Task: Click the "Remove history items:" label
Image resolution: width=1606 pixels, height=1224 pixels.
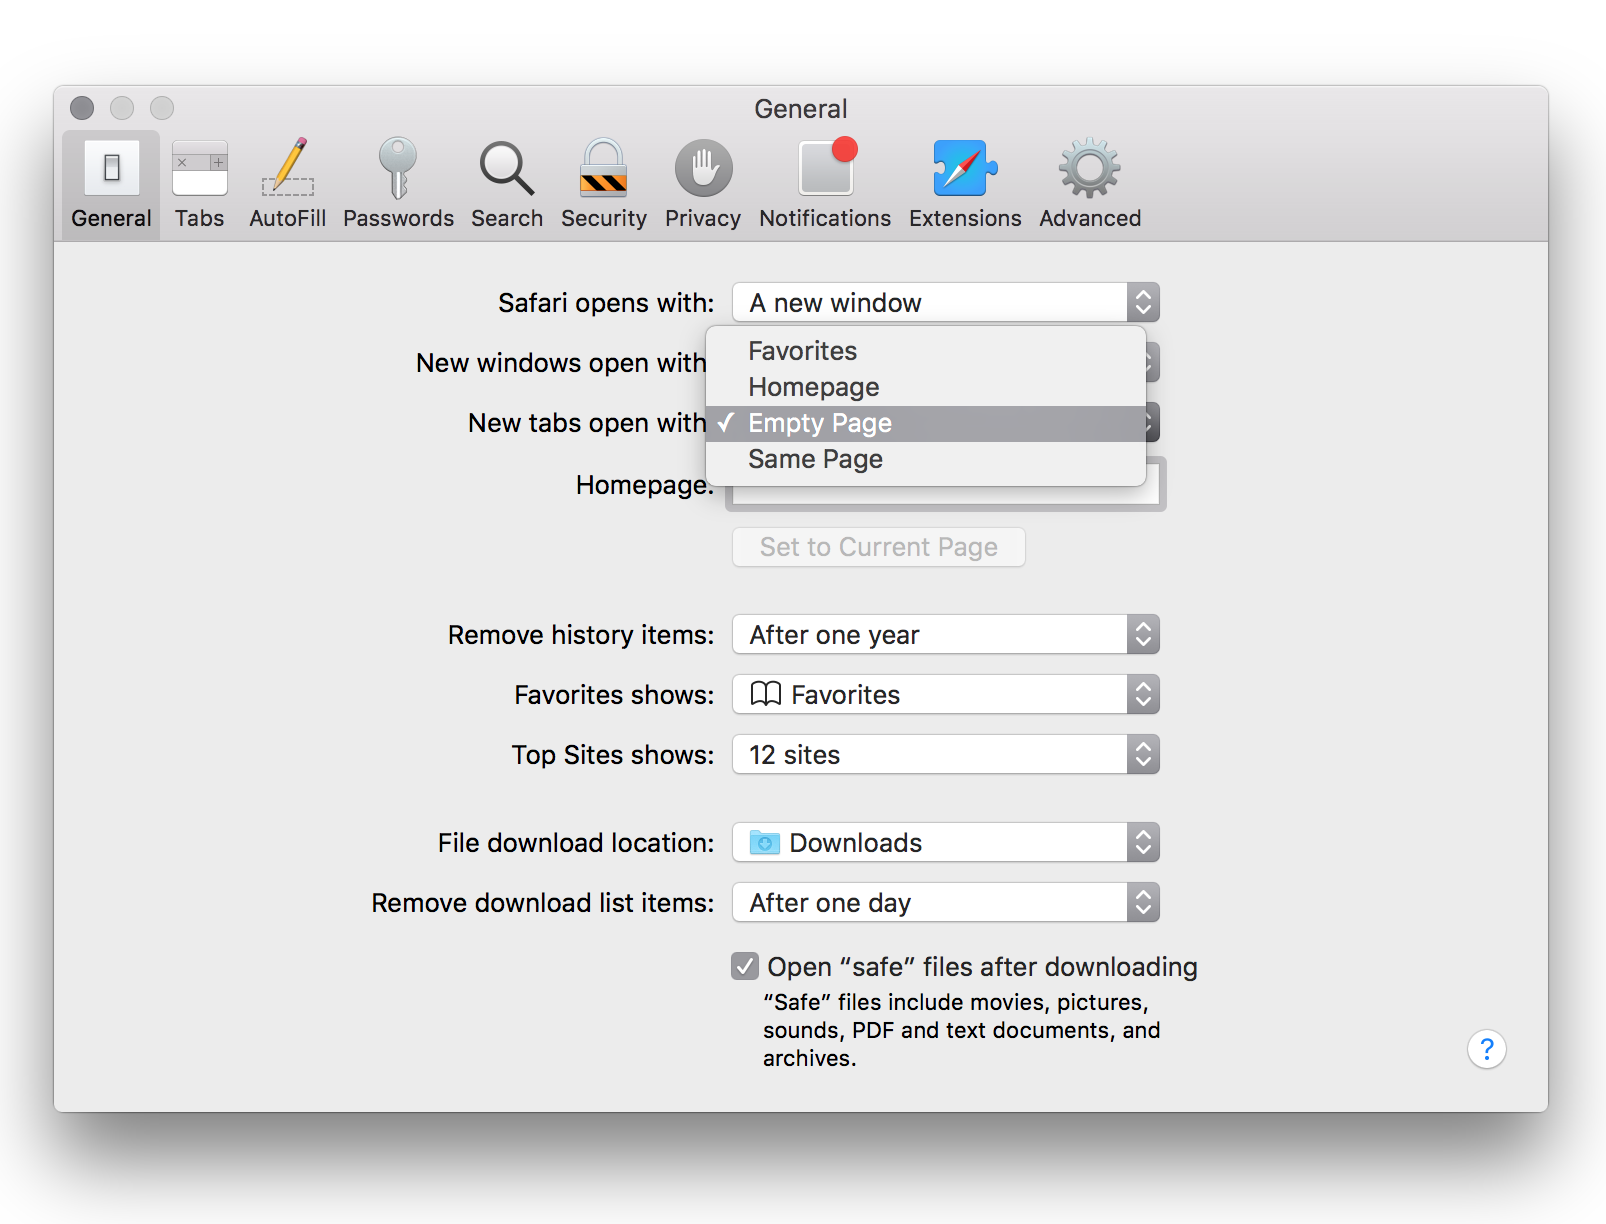Action: pyautogui.click(x=581, y=635)
